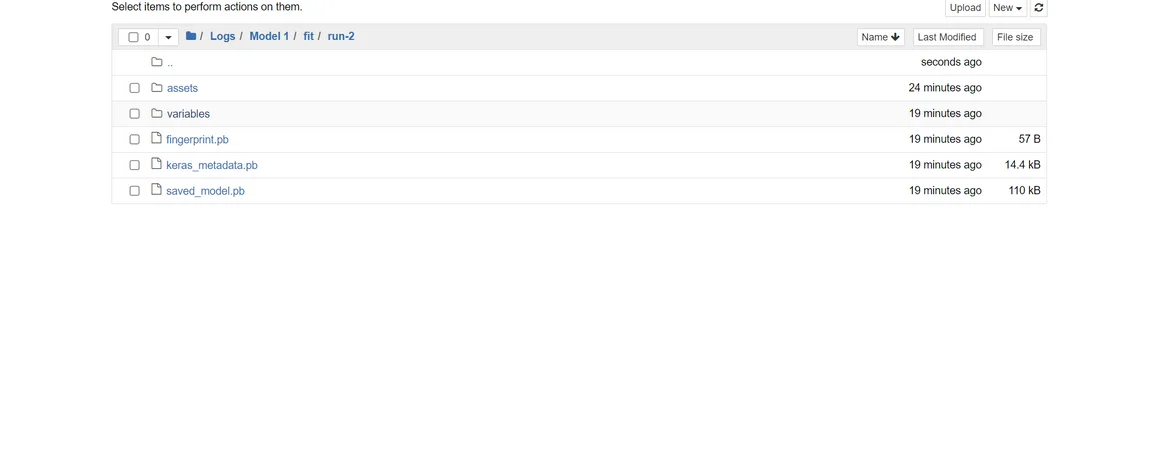Check the assets folder checkbox

134,88
